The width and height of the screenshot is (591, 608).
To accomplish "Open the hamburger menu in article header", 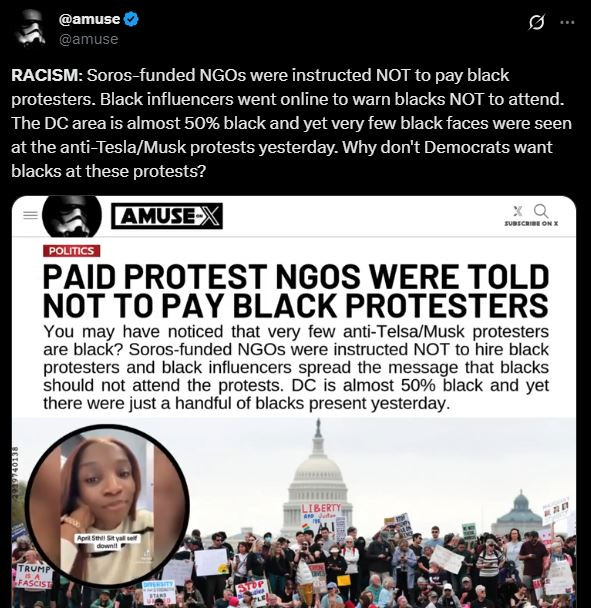I will [x=30, y=215].
